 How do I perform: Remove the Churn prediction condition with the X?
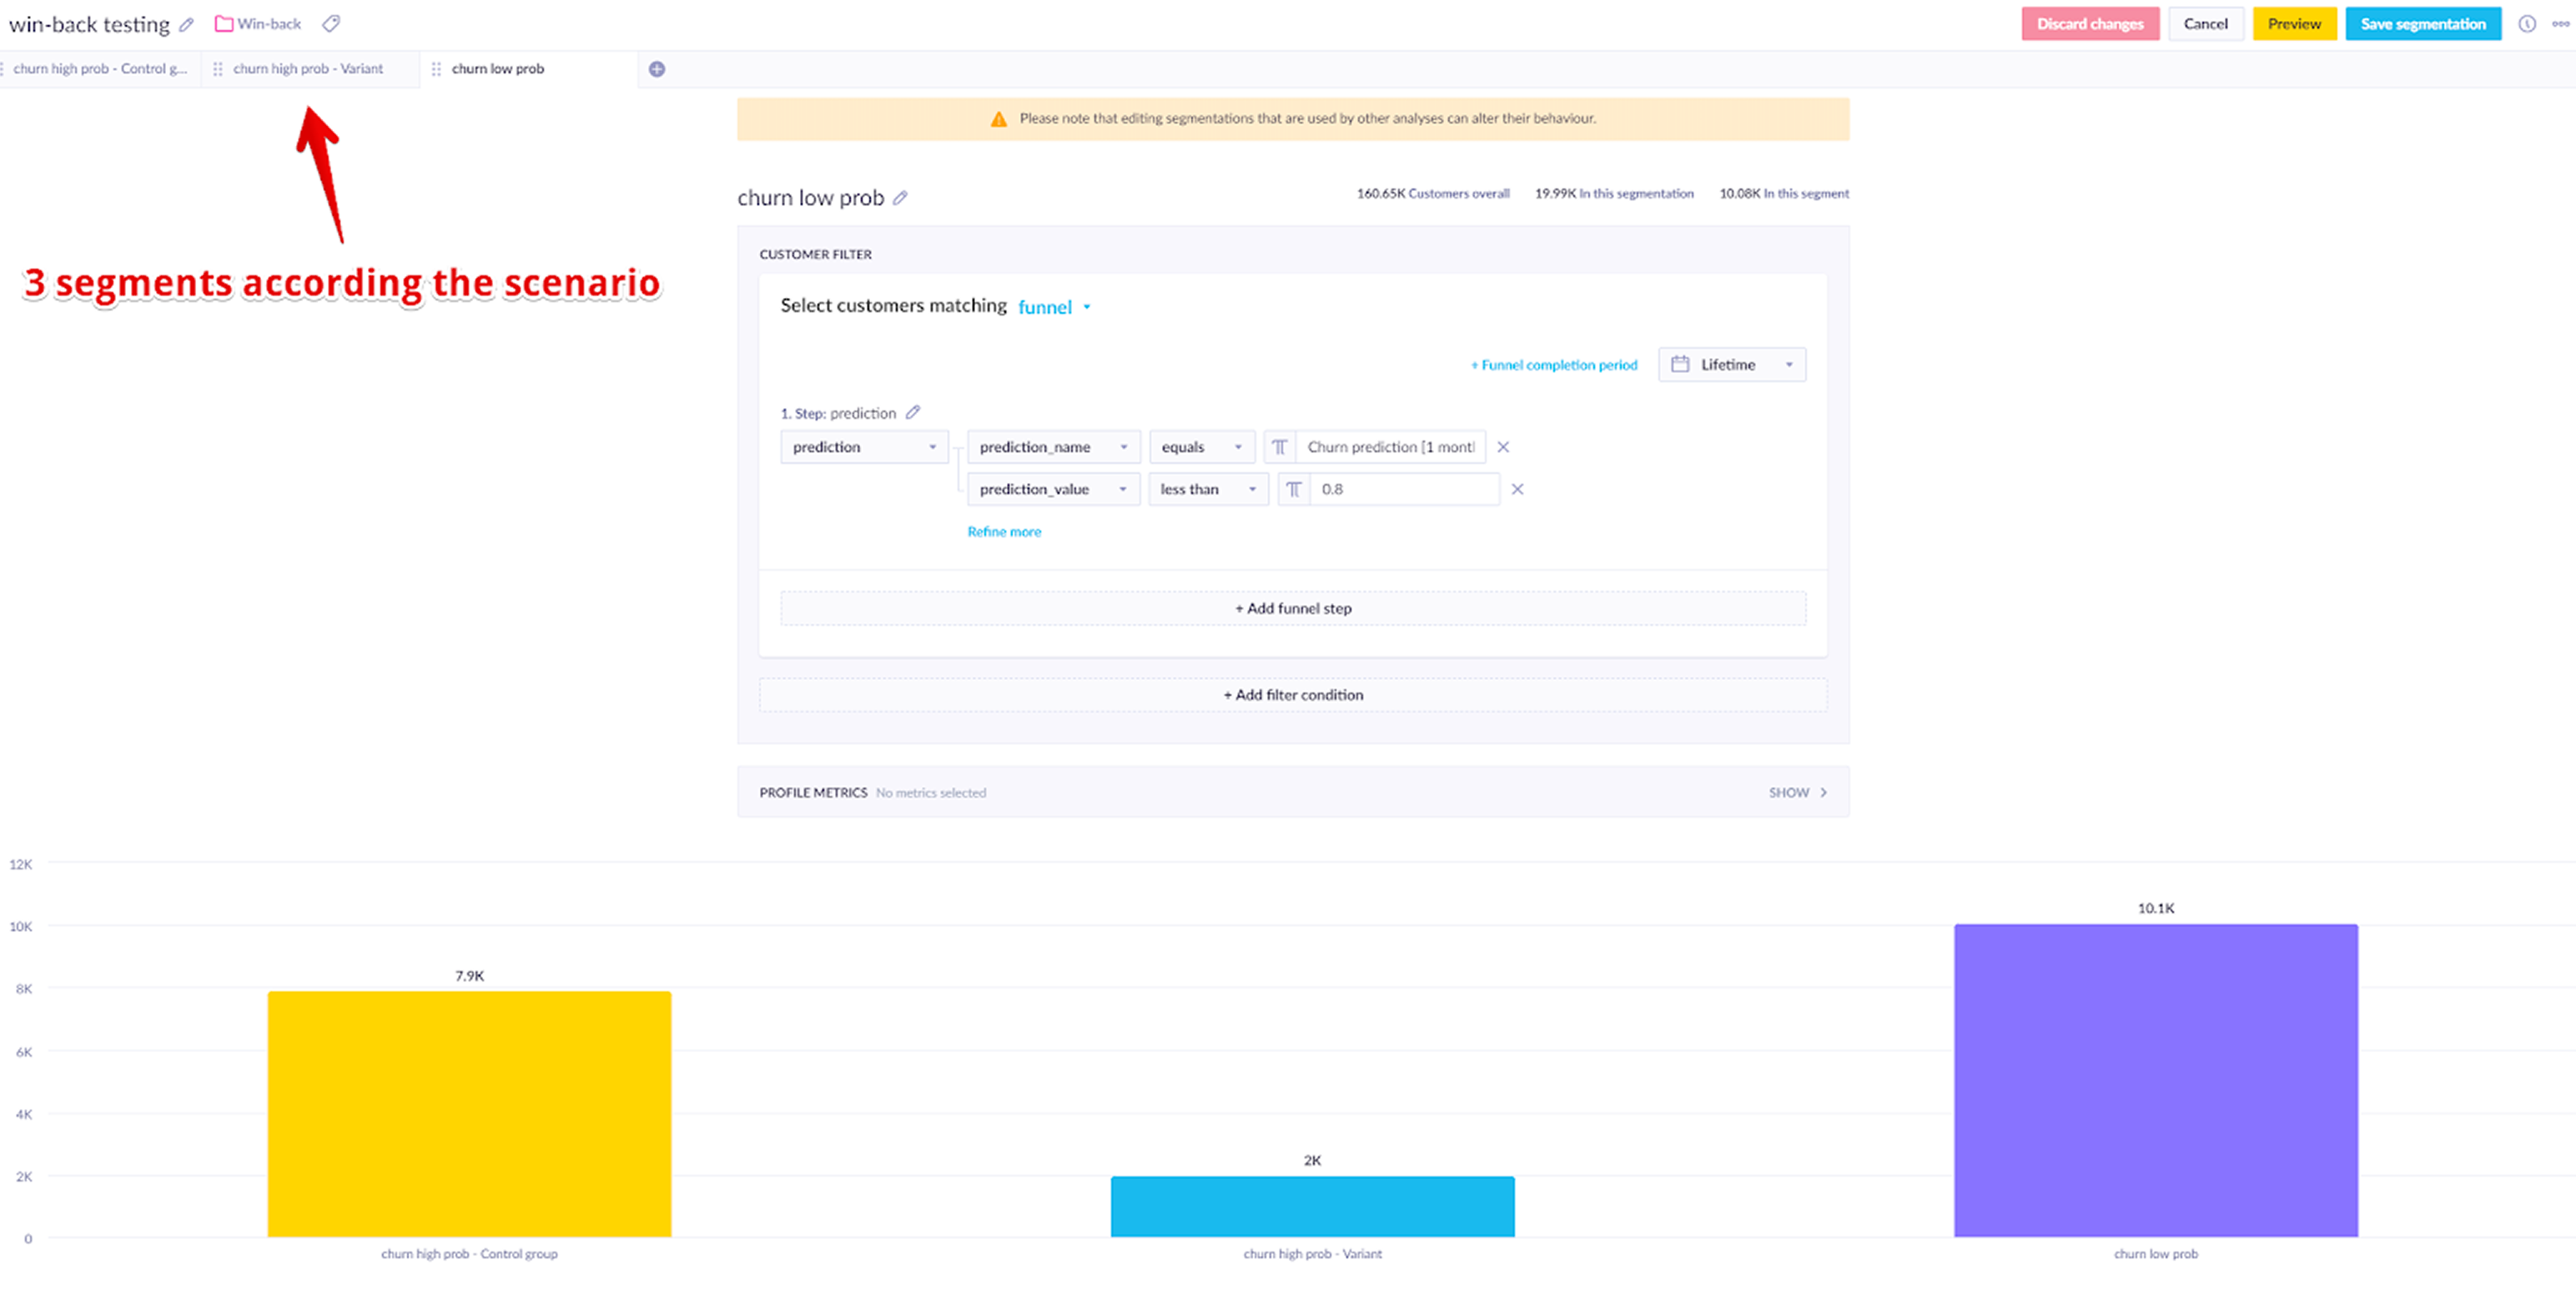point(1503,447)
